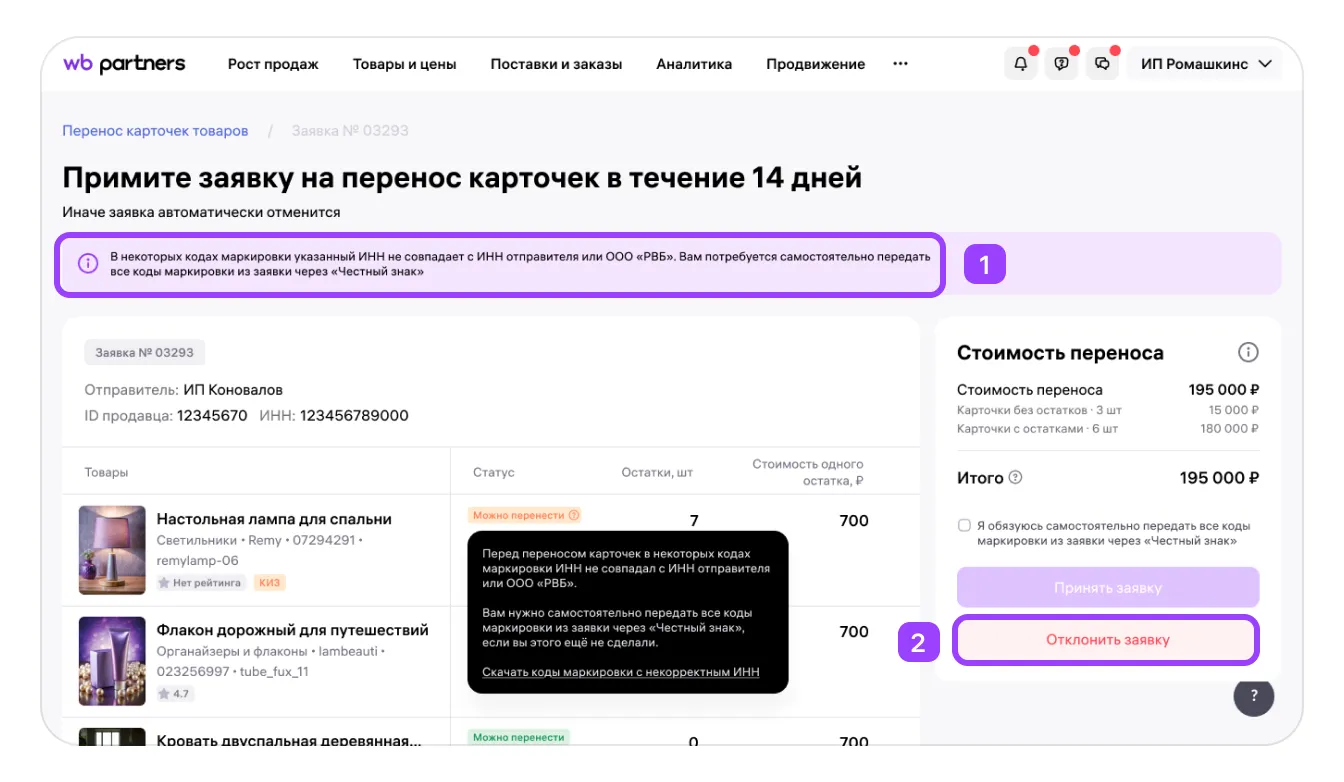Click question icon next to Итого
Image resolution: width=1344 pixels, height=782 pixels.
point(1015,478)
